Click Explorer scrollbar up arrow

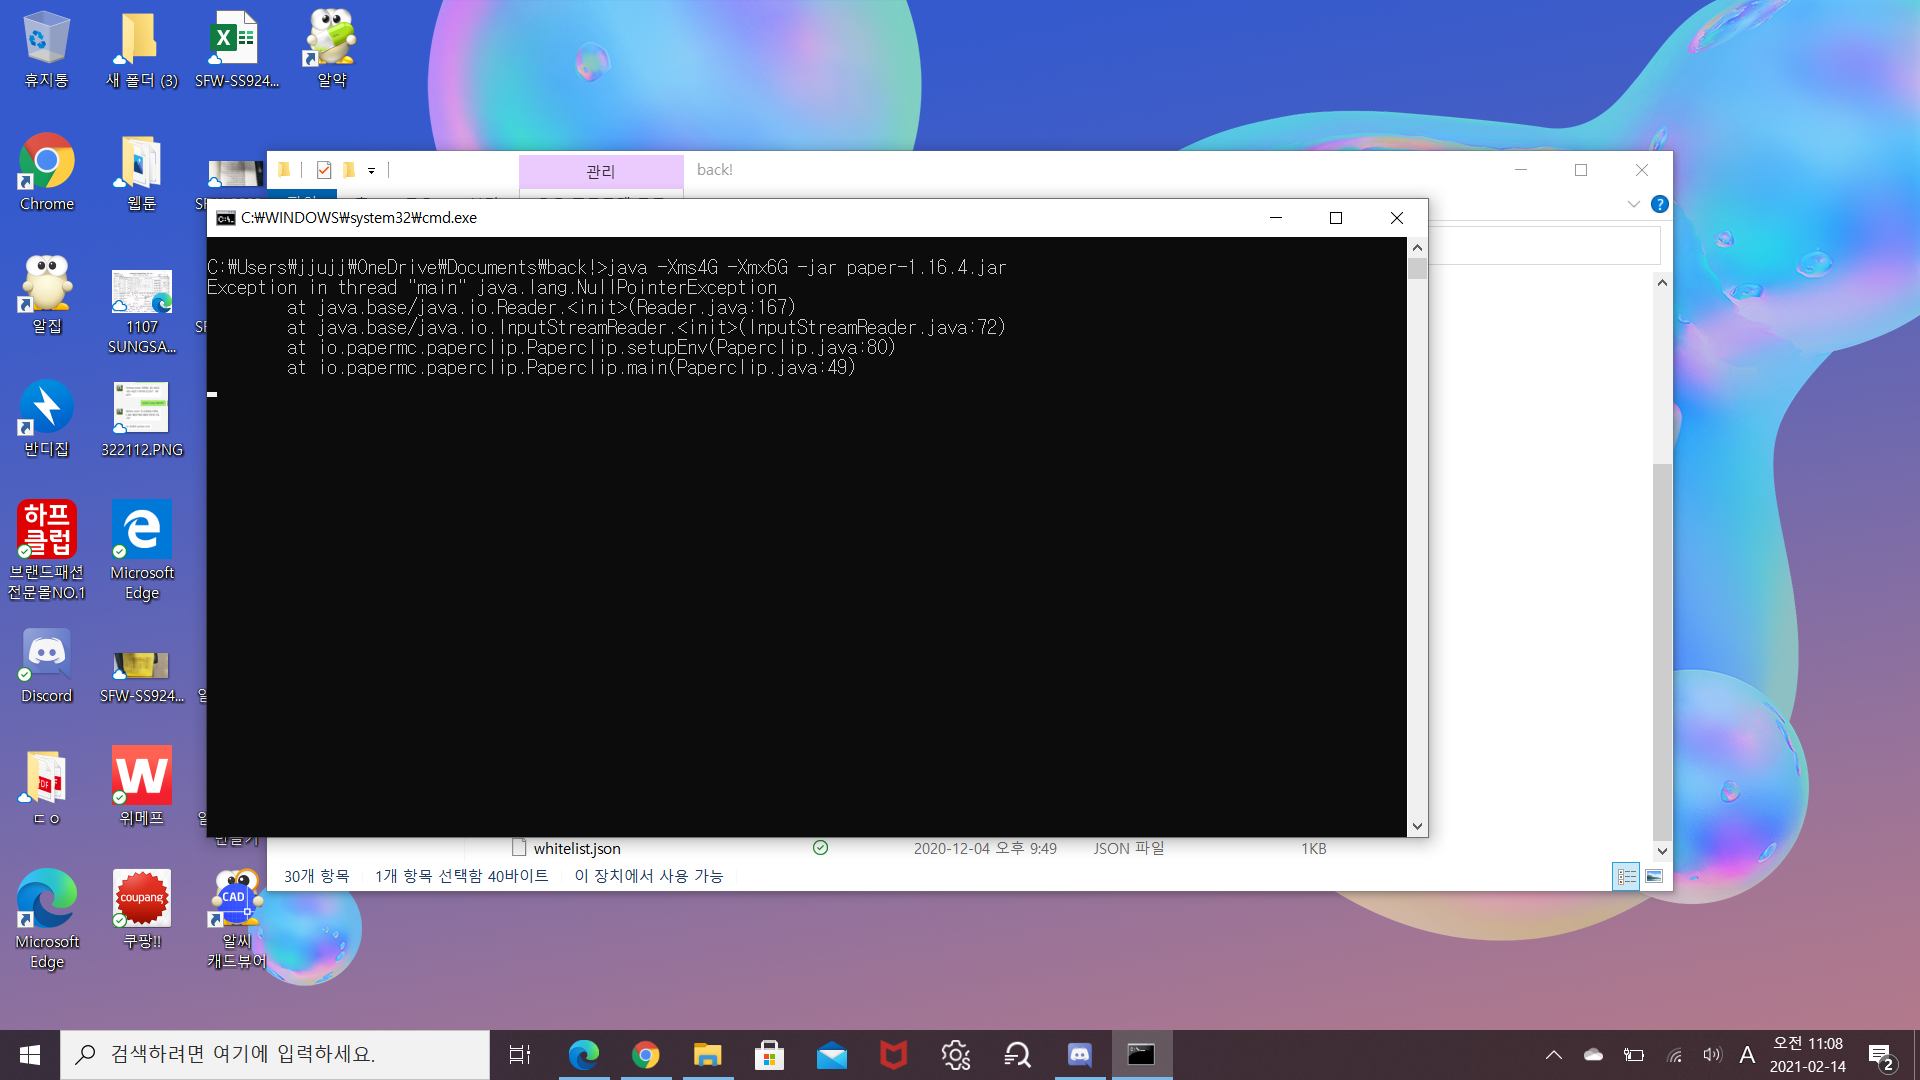click(x=1662, y=283)
